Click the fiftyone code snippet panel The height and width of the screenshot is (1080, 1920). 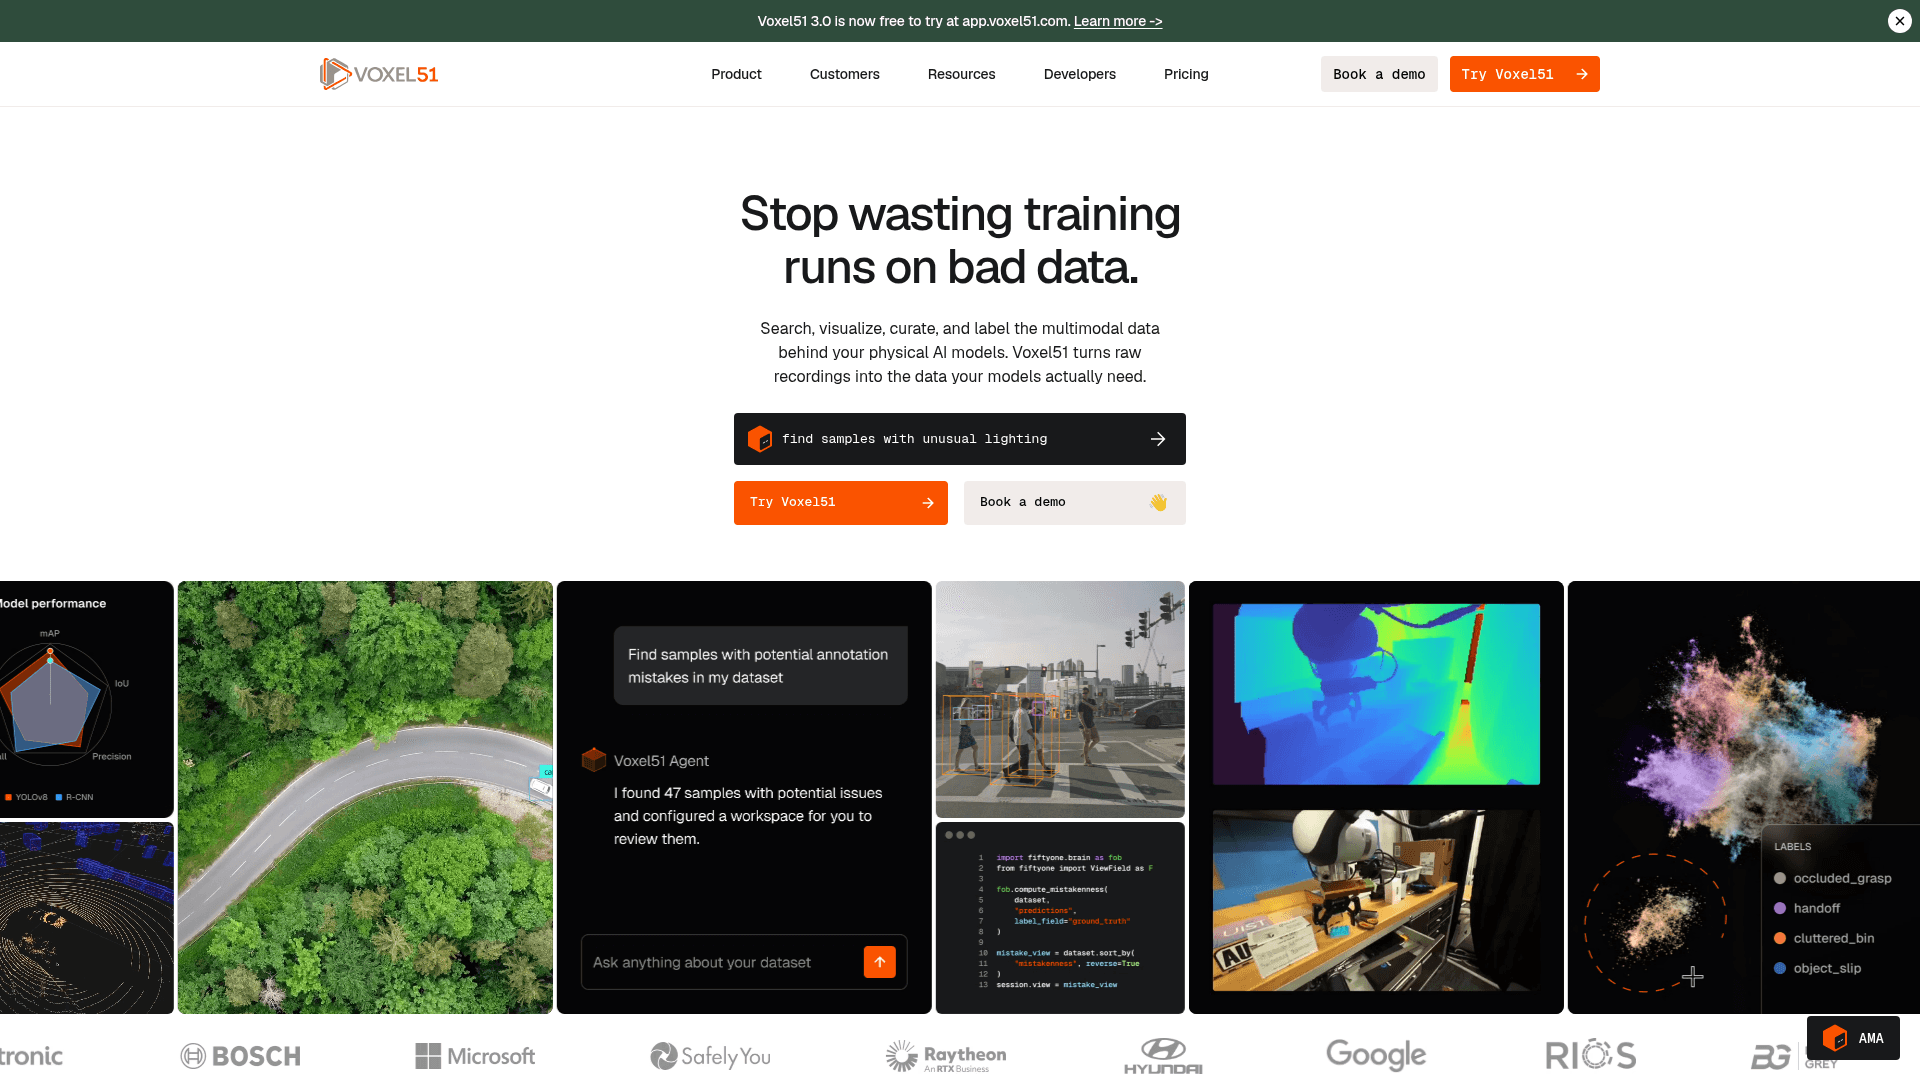coord(1060,918)
